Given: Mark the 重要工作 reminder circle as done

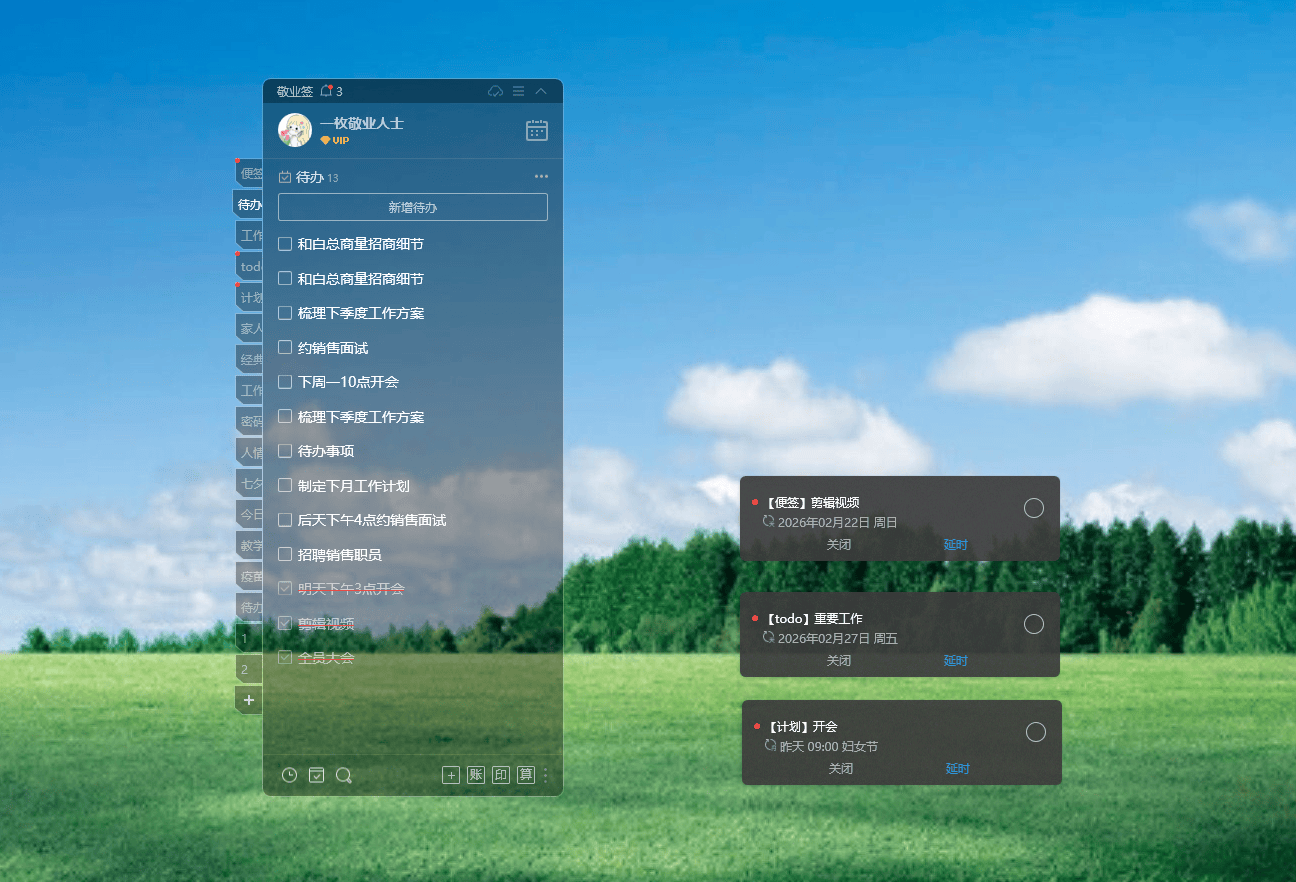Looking at the screenshot, I should 1034,624.
